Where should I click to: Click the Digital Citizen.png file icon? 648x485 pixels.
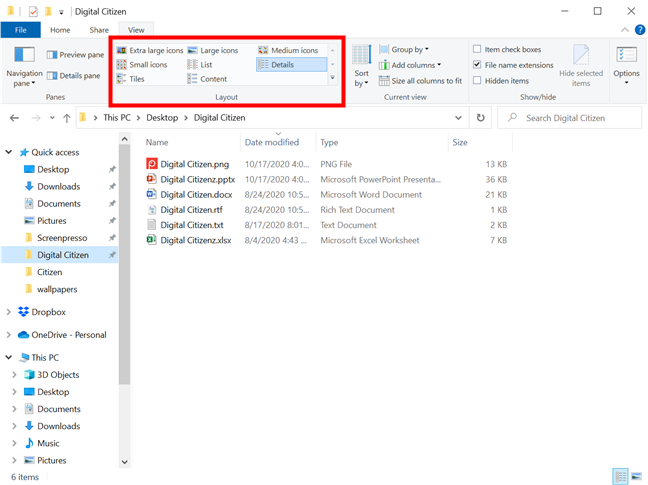(152, 164)
